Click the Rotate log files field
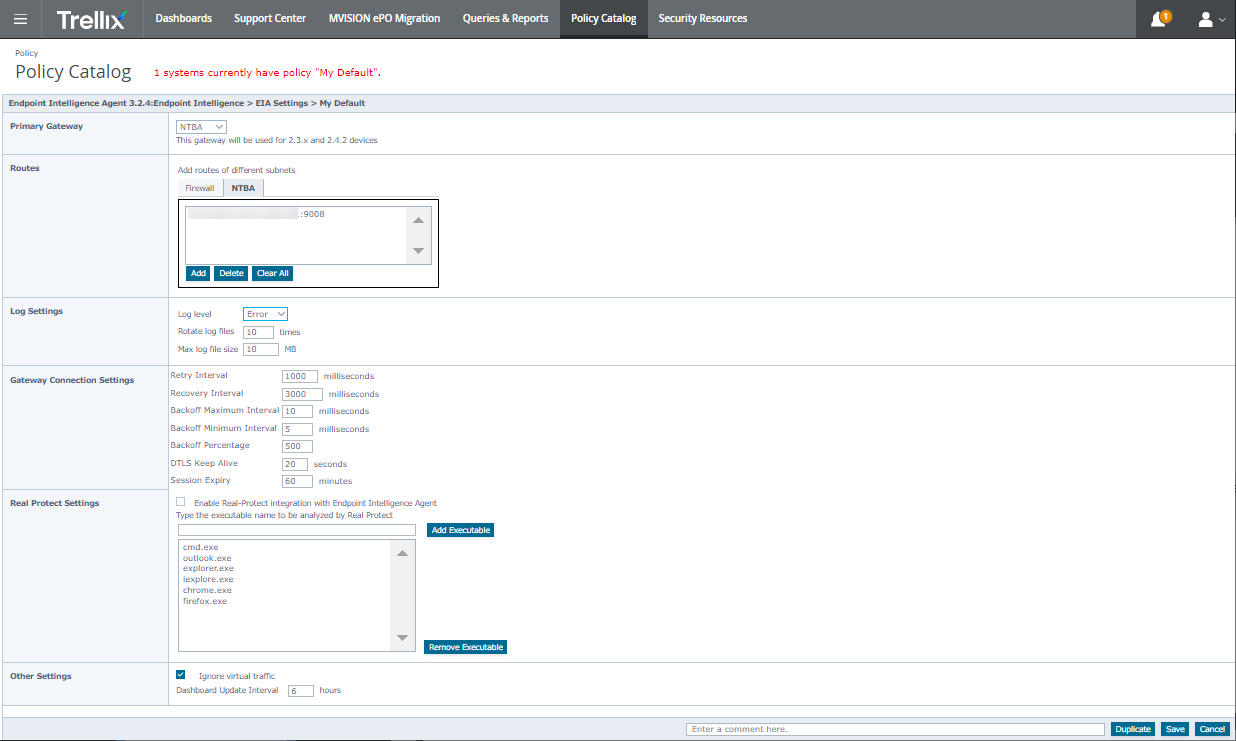The width and height of the screenshot is (1236, 741). tap(258, 332)
